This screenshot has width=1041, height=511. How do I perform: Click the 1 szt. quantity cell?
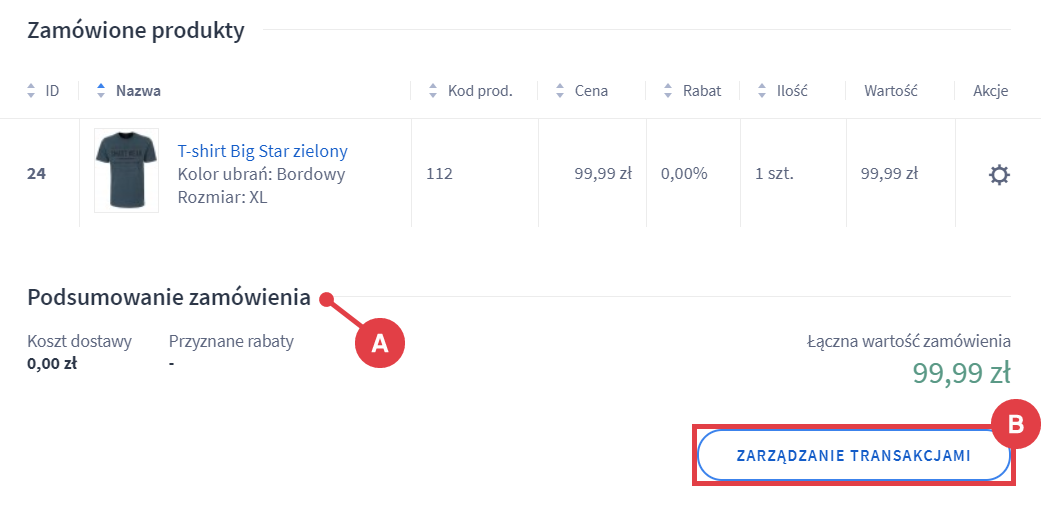click(774, 174)
